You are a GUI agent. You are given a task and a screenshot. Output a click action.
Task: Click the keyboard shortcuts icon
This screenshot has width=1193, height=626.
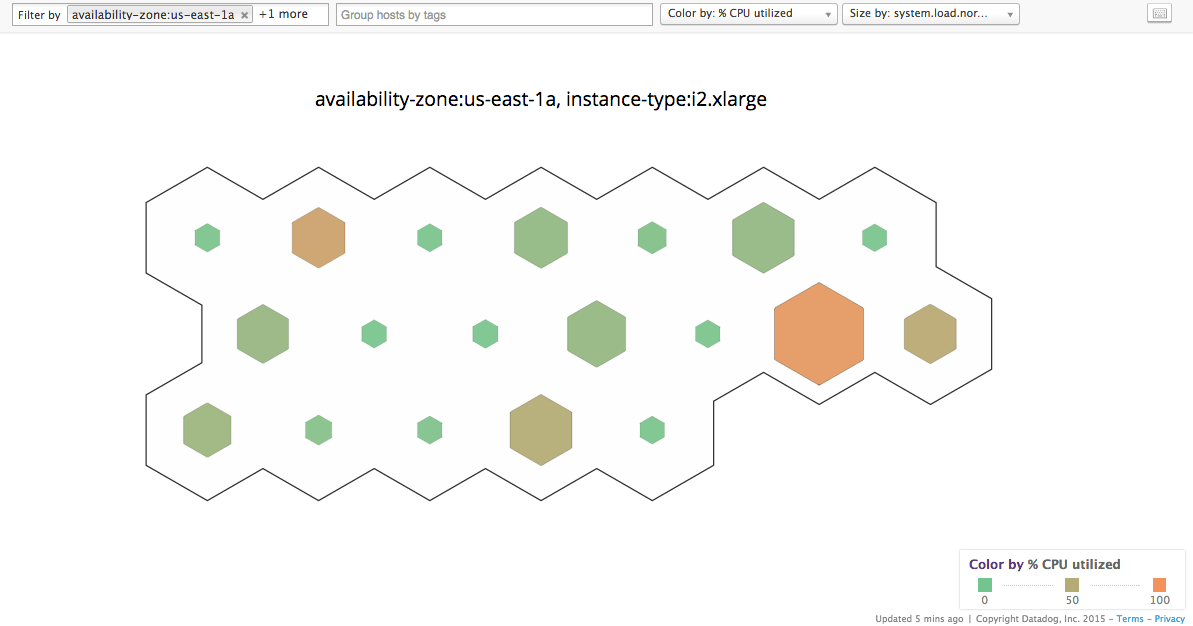[1159, 14]
